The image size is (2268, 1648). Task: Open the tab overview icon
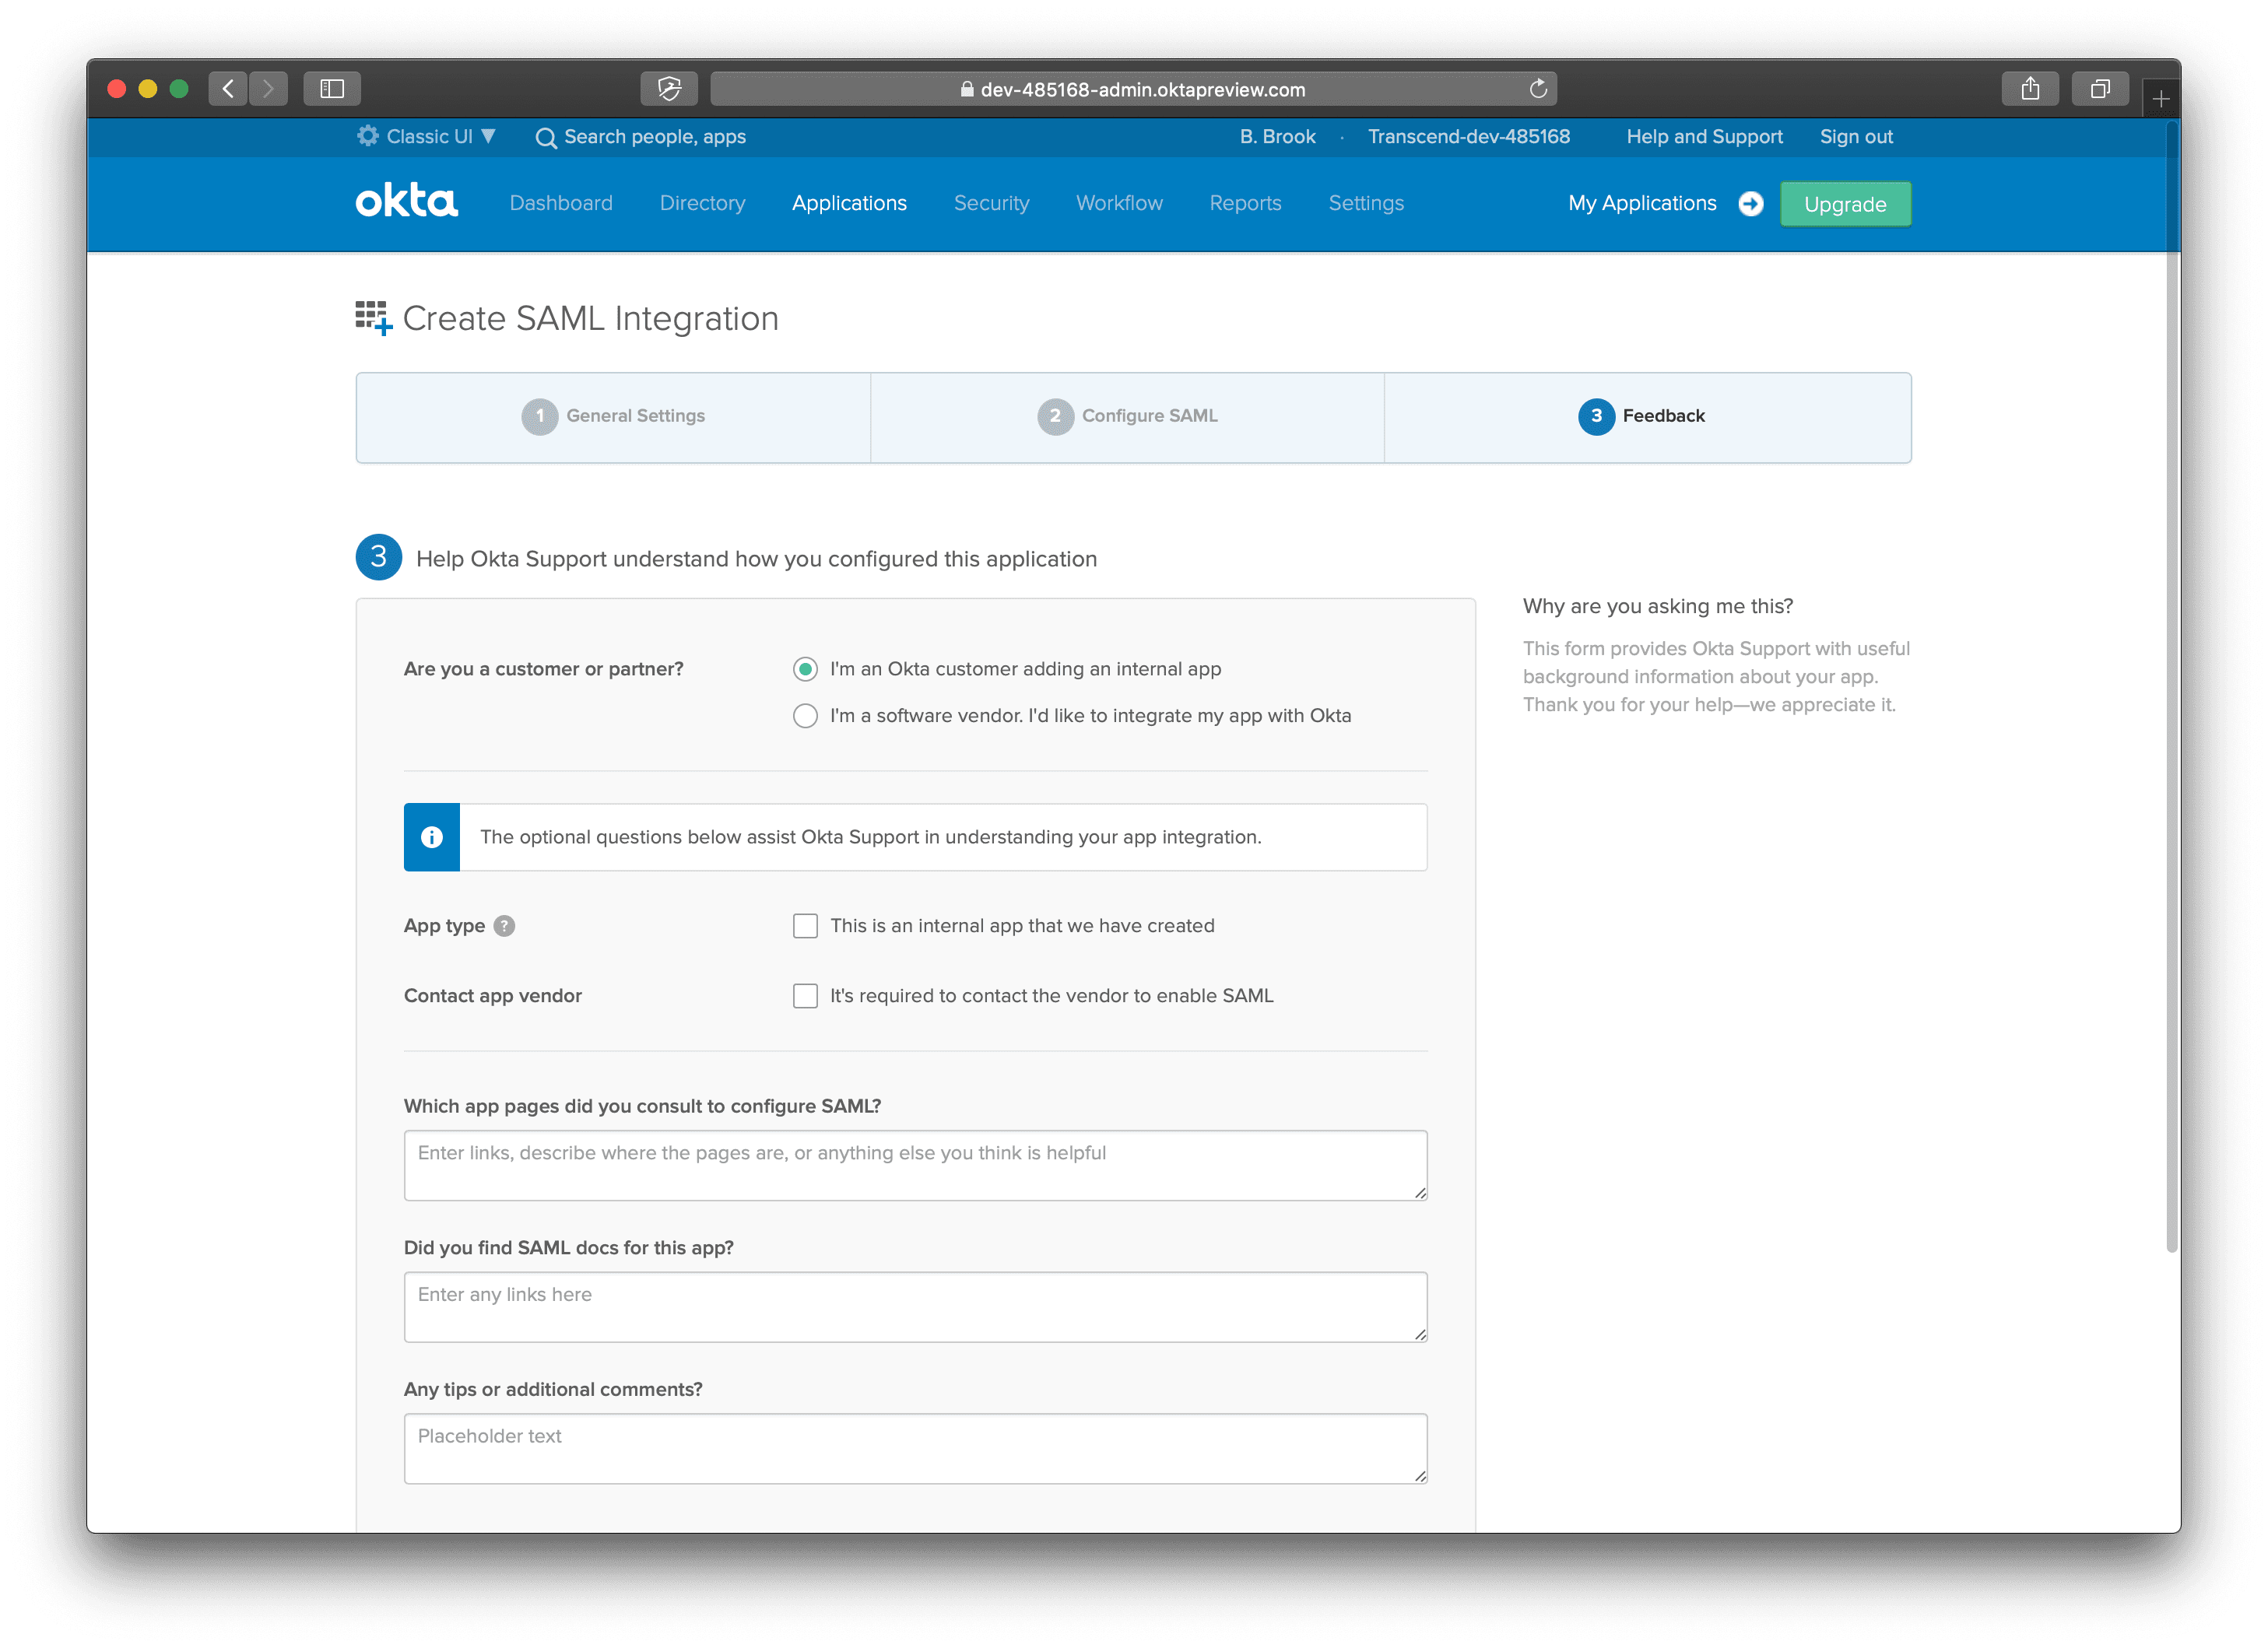point(2099,89)
